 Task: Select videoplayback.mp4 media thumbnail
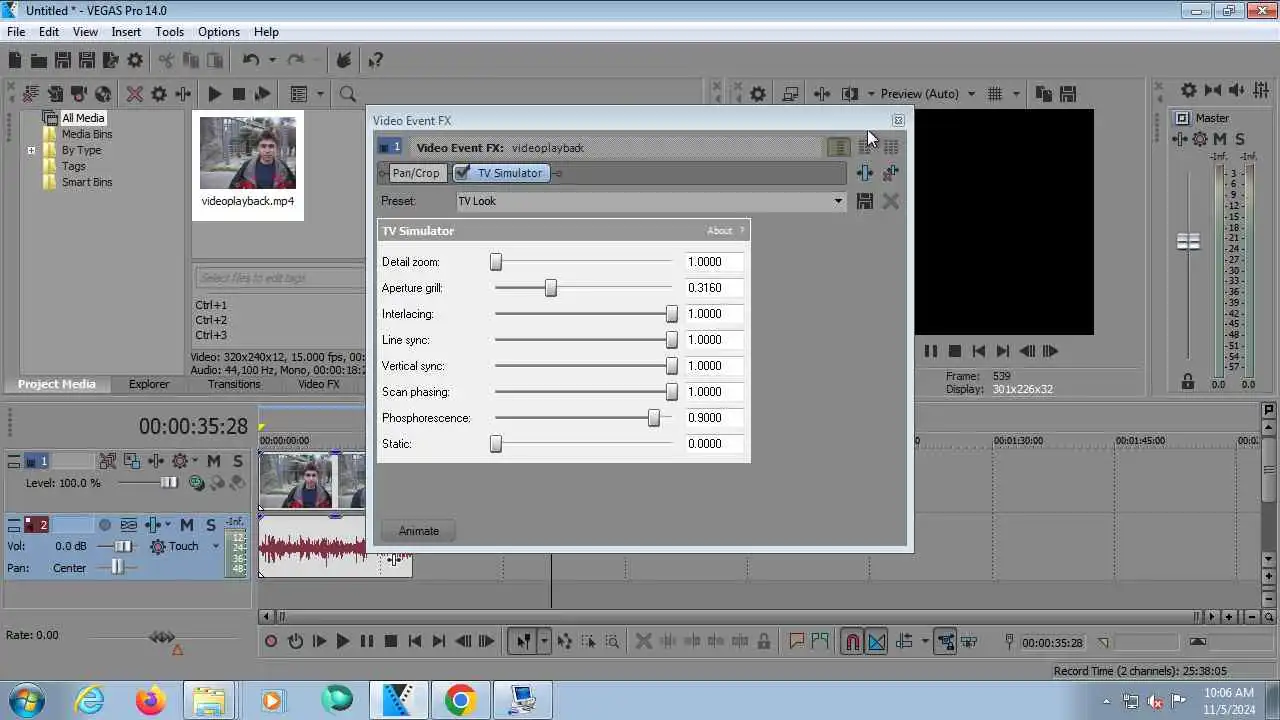(x=248, y=153)
